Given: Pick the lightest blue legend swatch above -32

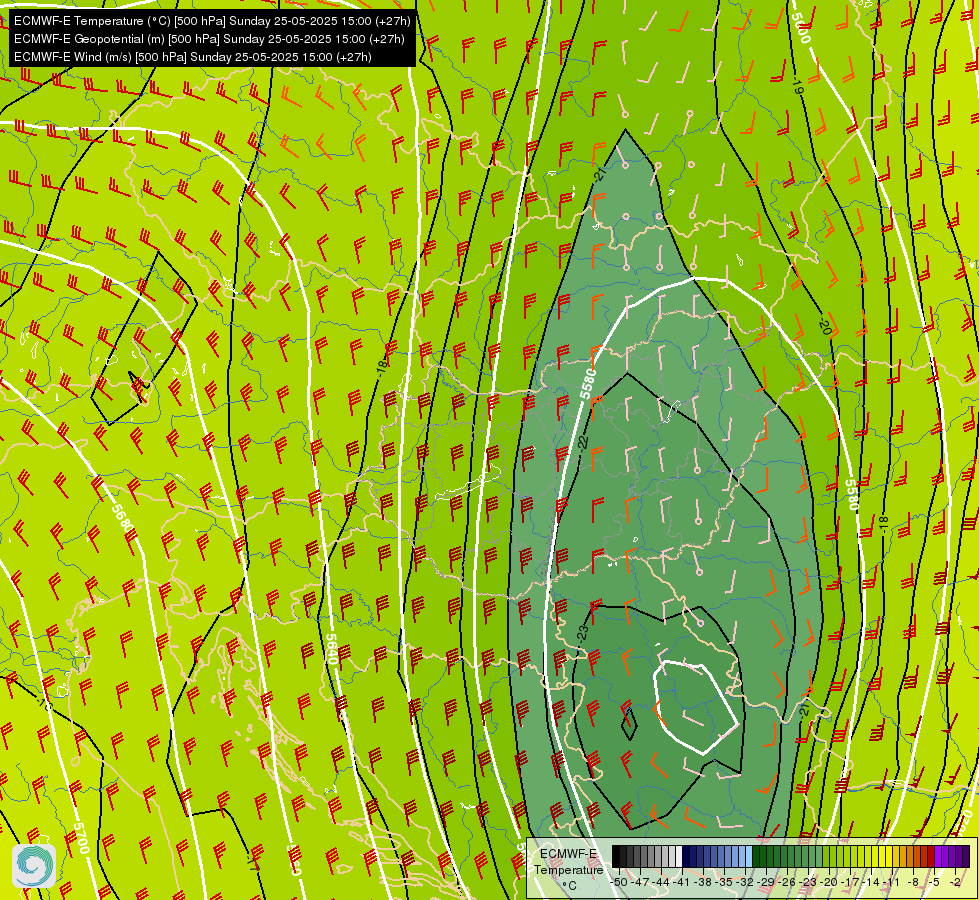Looking at the screenshot, I should [749, 857].
